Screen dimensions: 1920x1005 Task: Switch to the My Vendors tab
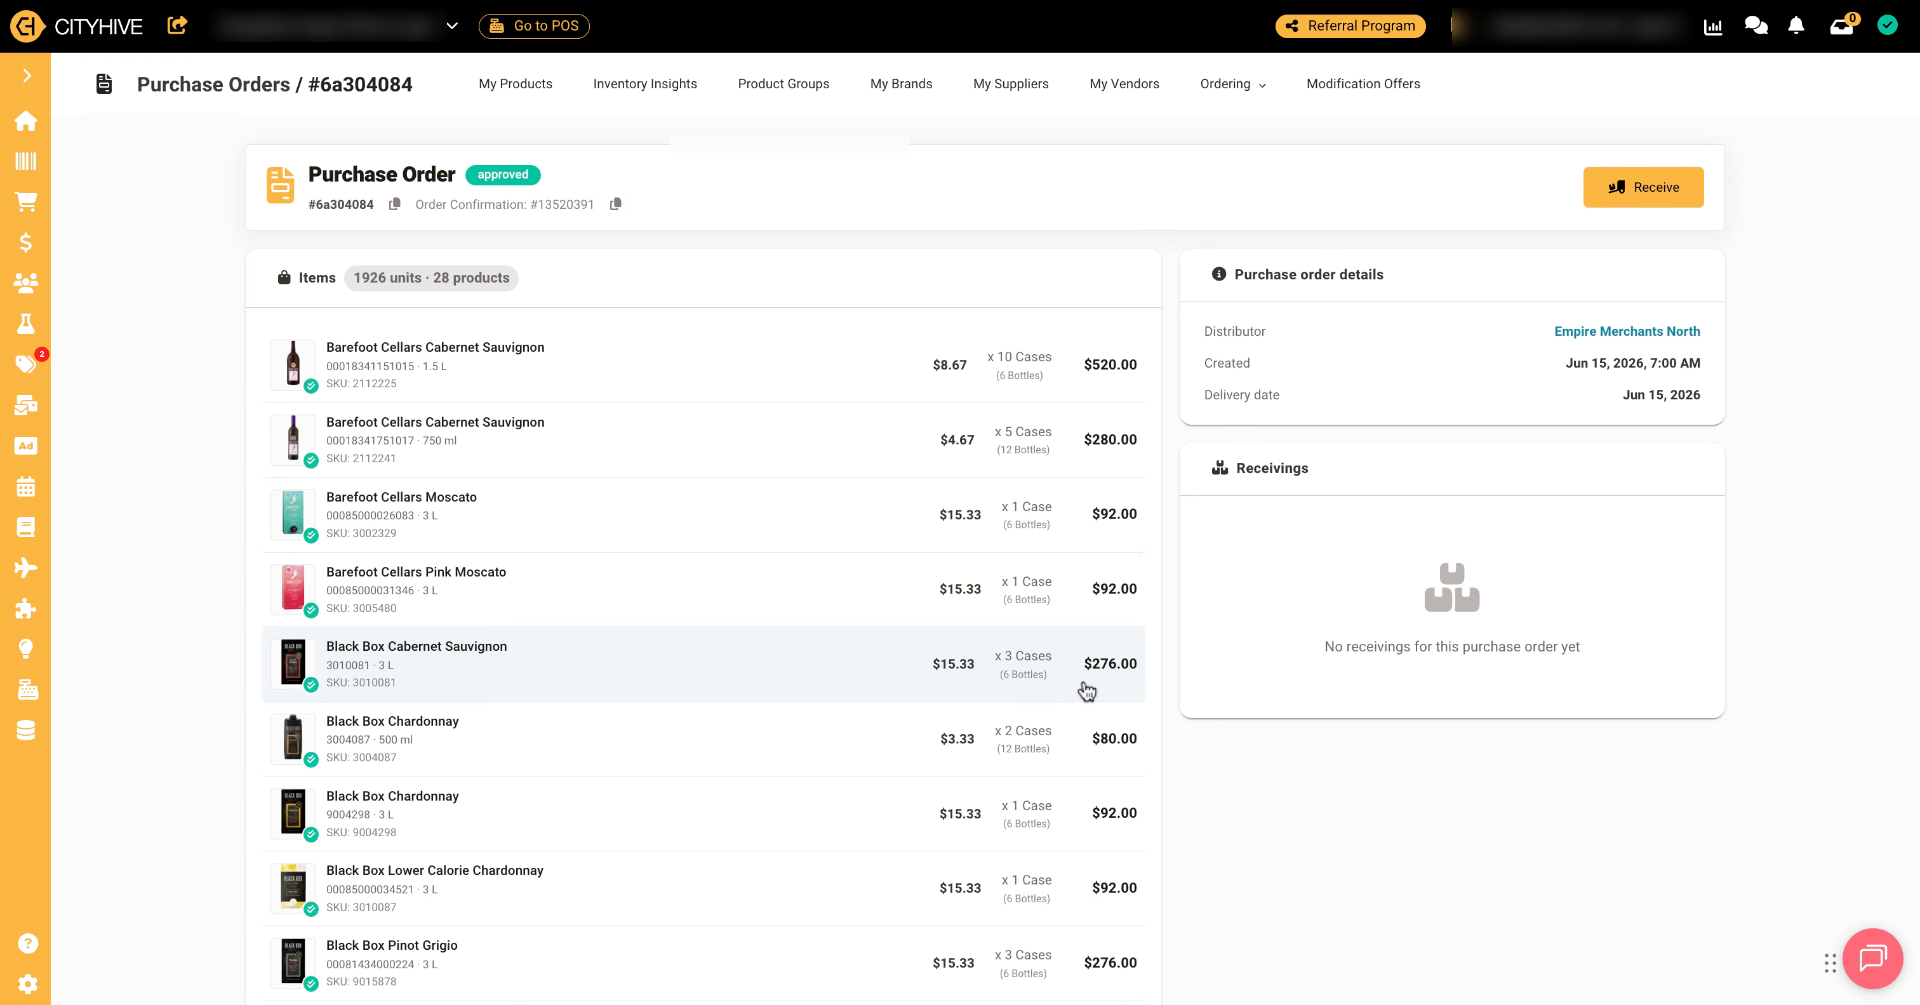click(1125, 84)
